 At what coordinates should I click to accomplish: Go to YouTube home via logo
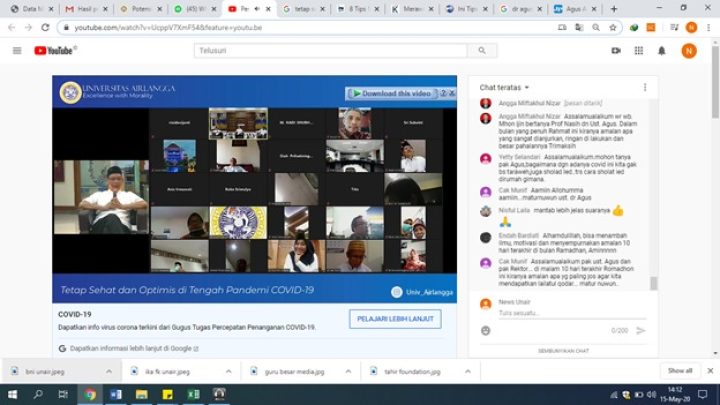click(x=55, y=51)
